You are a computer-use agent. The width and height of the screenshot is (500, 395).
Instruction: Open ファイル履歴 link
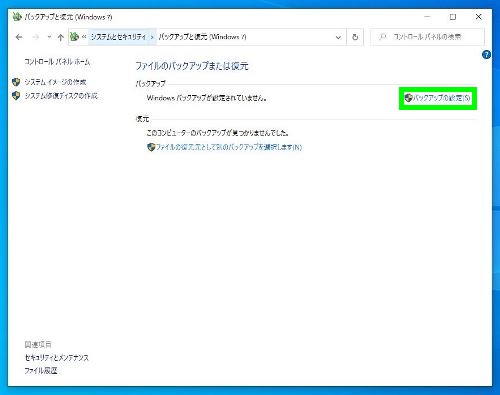click(41, 371)
